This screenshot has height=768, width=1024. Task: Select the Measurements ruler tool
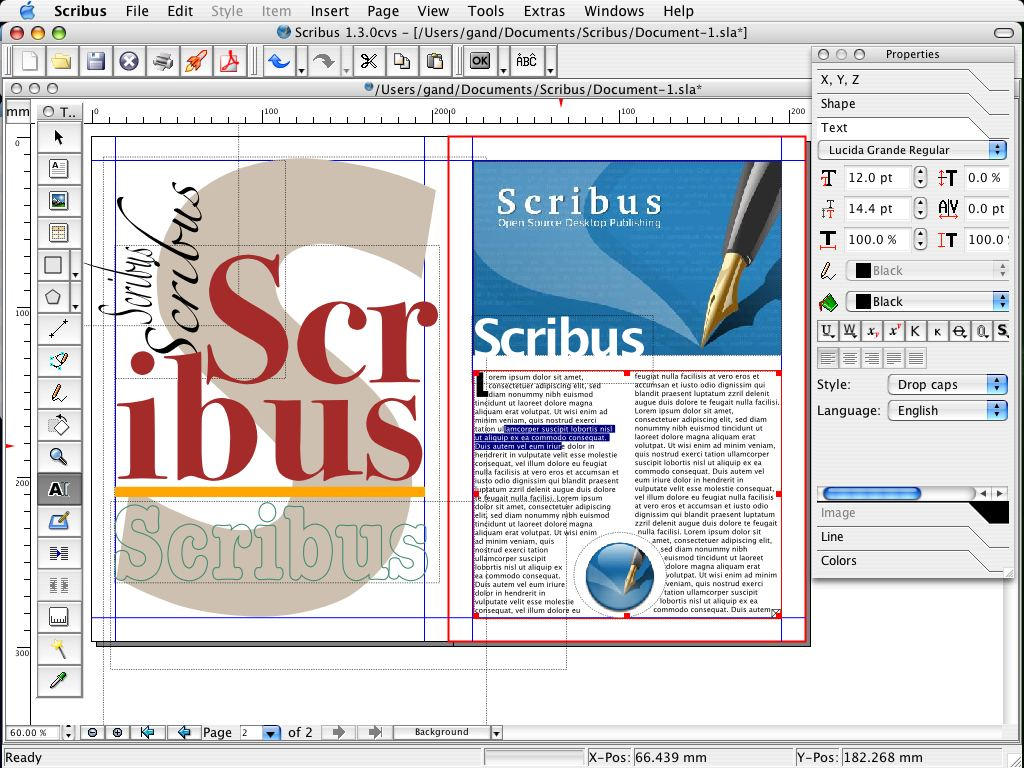(59, 617)
